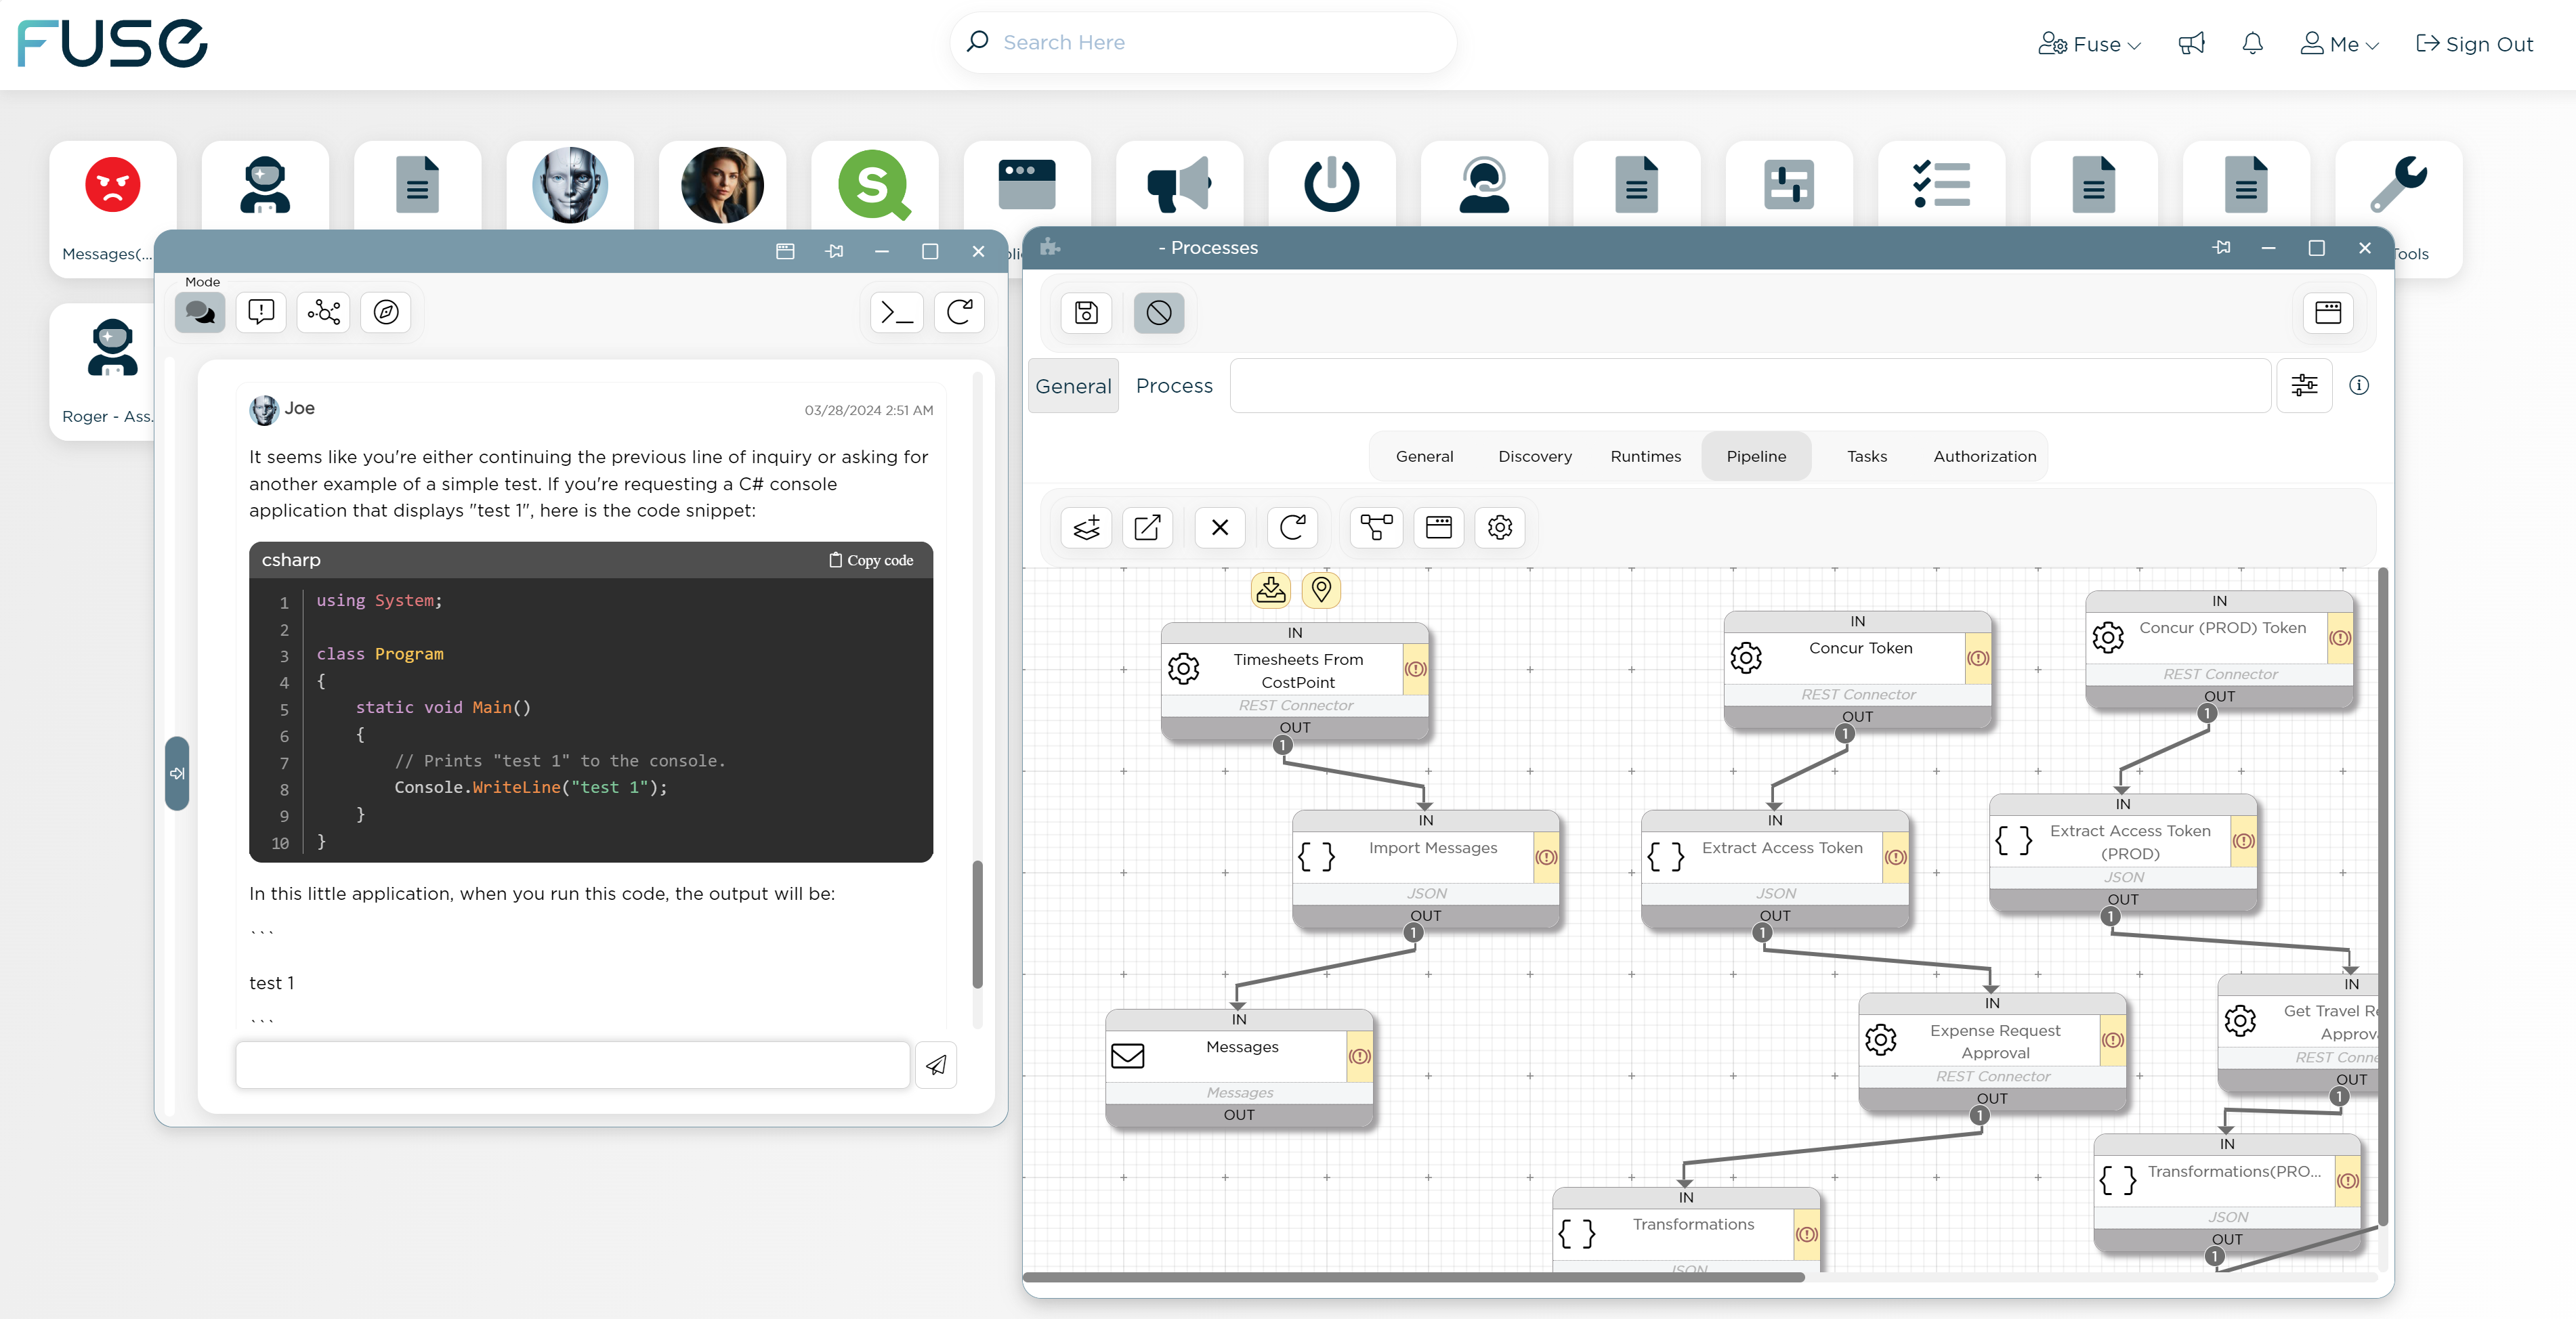Toggle the chat mode icon in assistant panel
Screen dimensions: 2576x1319
coord(200,311)
